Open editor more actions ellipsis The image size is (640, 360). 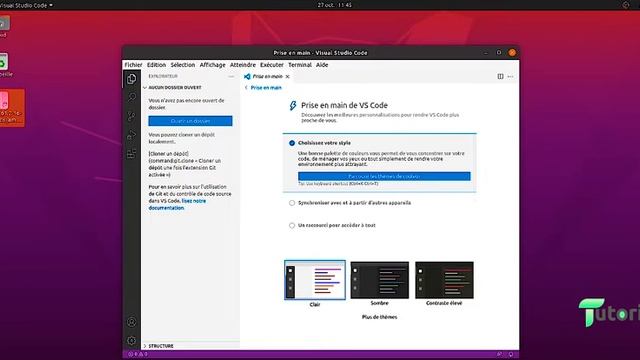coord(510,76)
